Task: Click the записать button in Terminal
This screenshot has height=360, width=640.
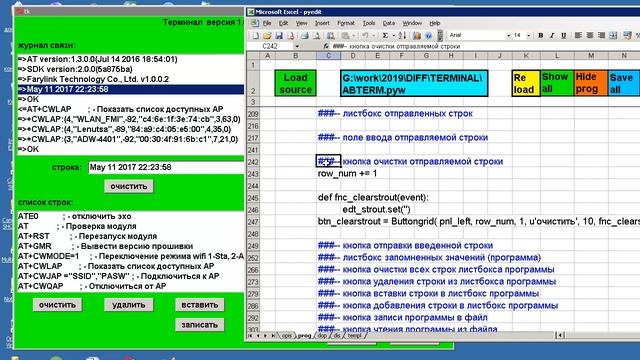Action: click(200, 324)
